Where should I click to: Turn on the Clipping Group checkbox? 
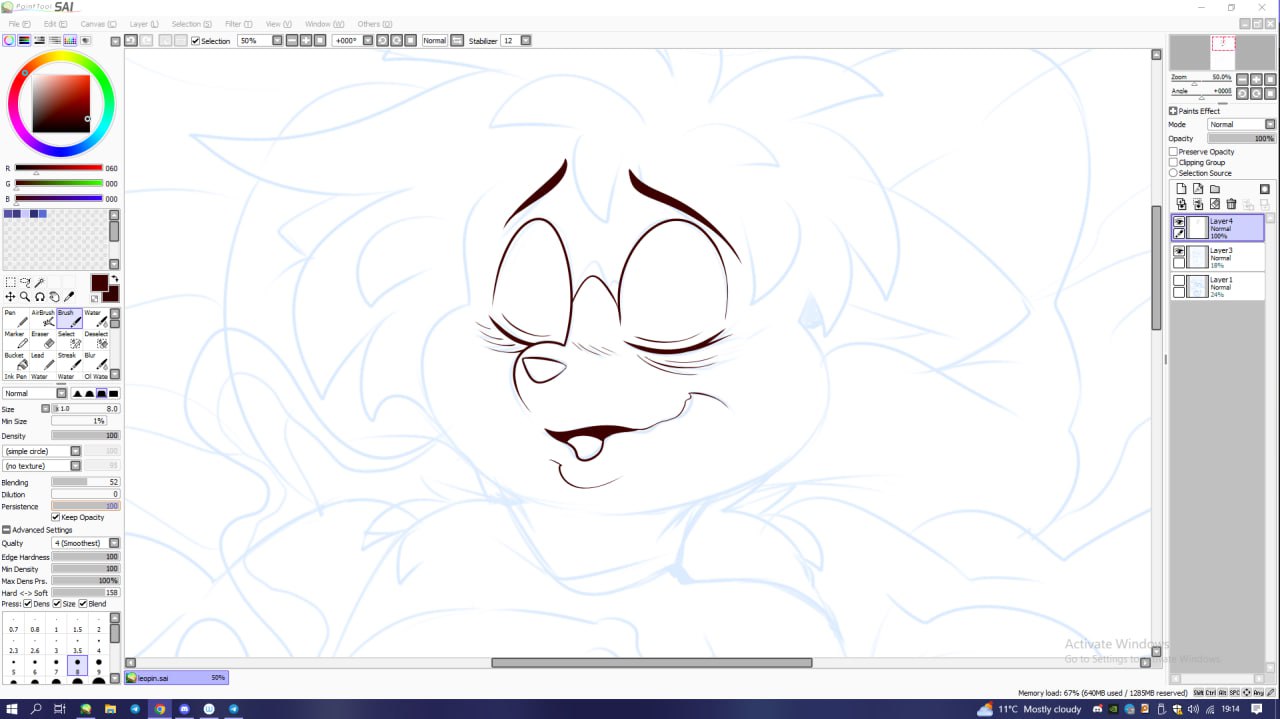(x=1174, y=162)
